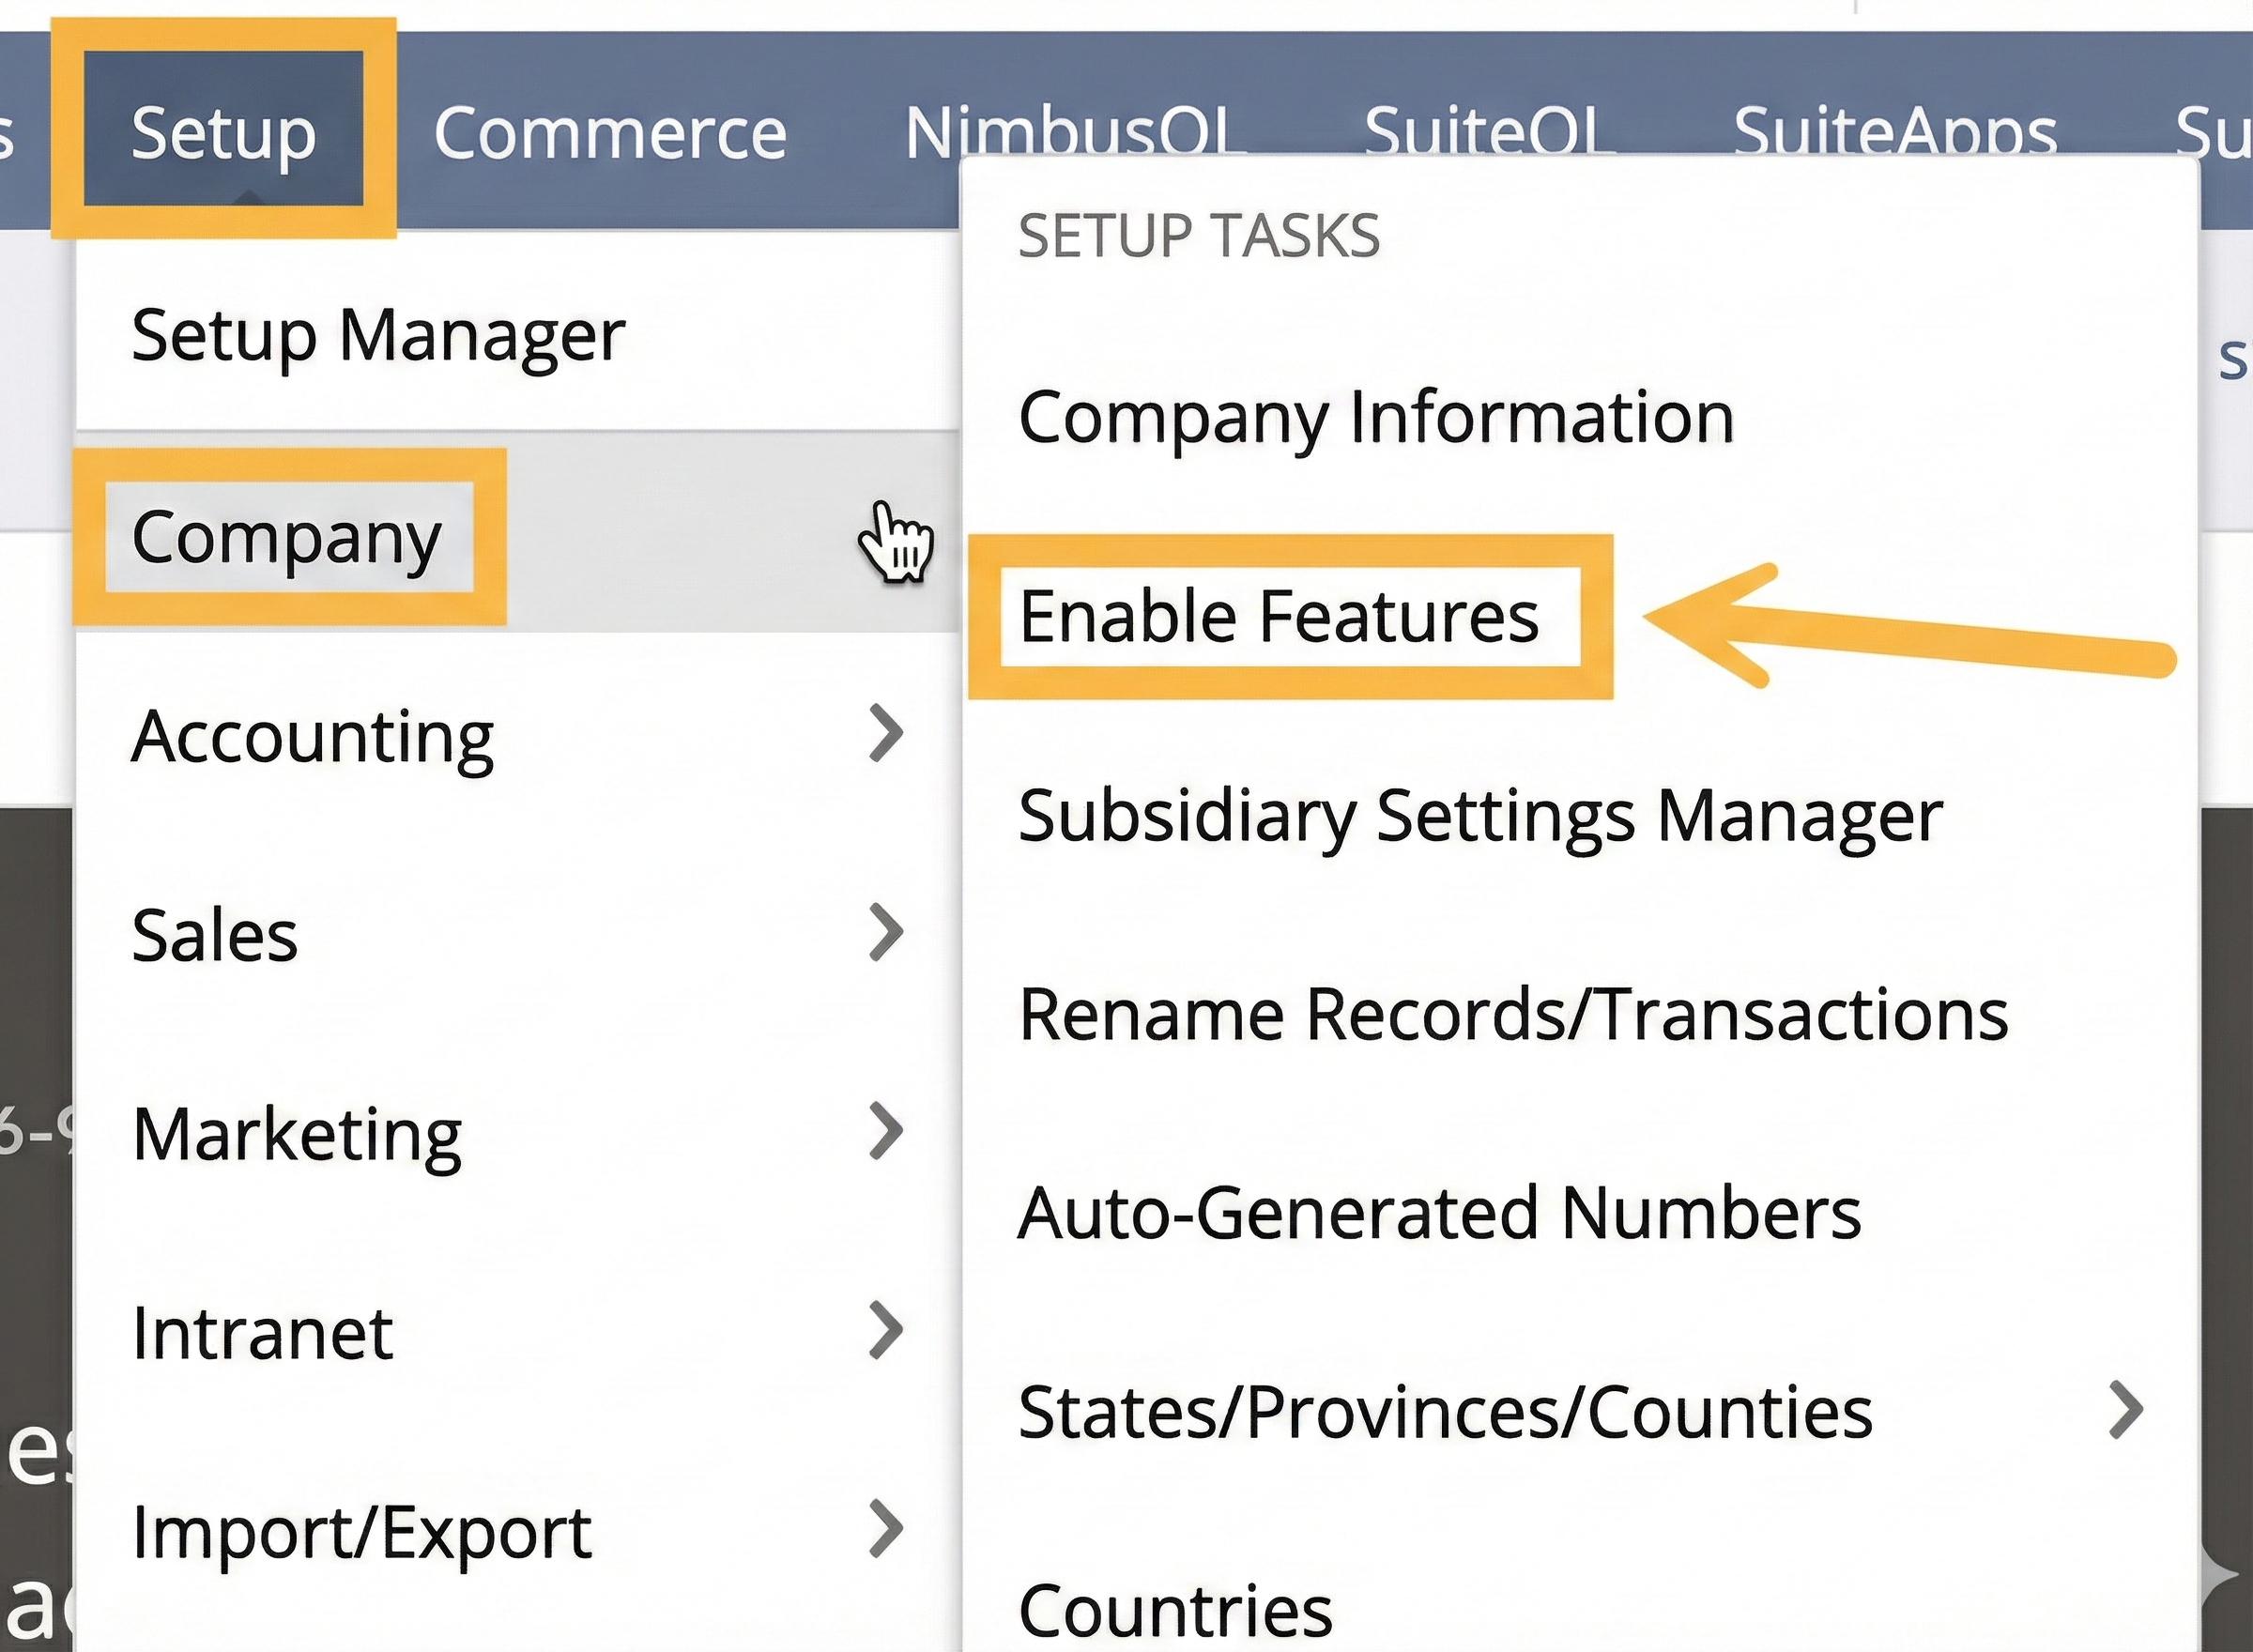
Task: Open the Commerce menu tab
Action: tap(609, 132)
